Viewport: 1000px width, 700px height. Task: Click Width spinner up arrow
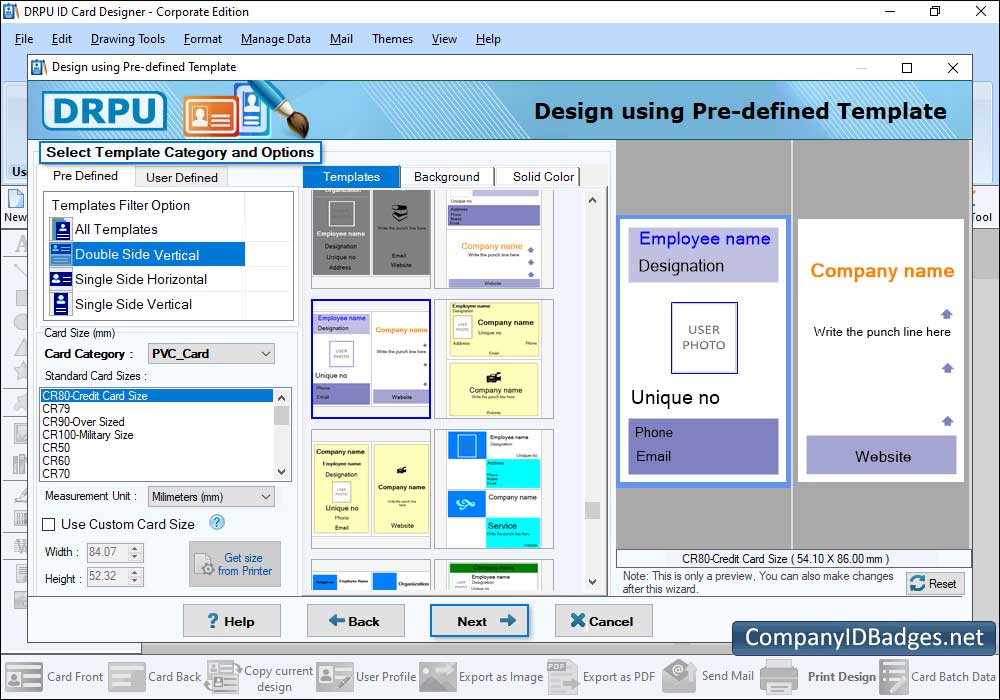click(135, 548)
